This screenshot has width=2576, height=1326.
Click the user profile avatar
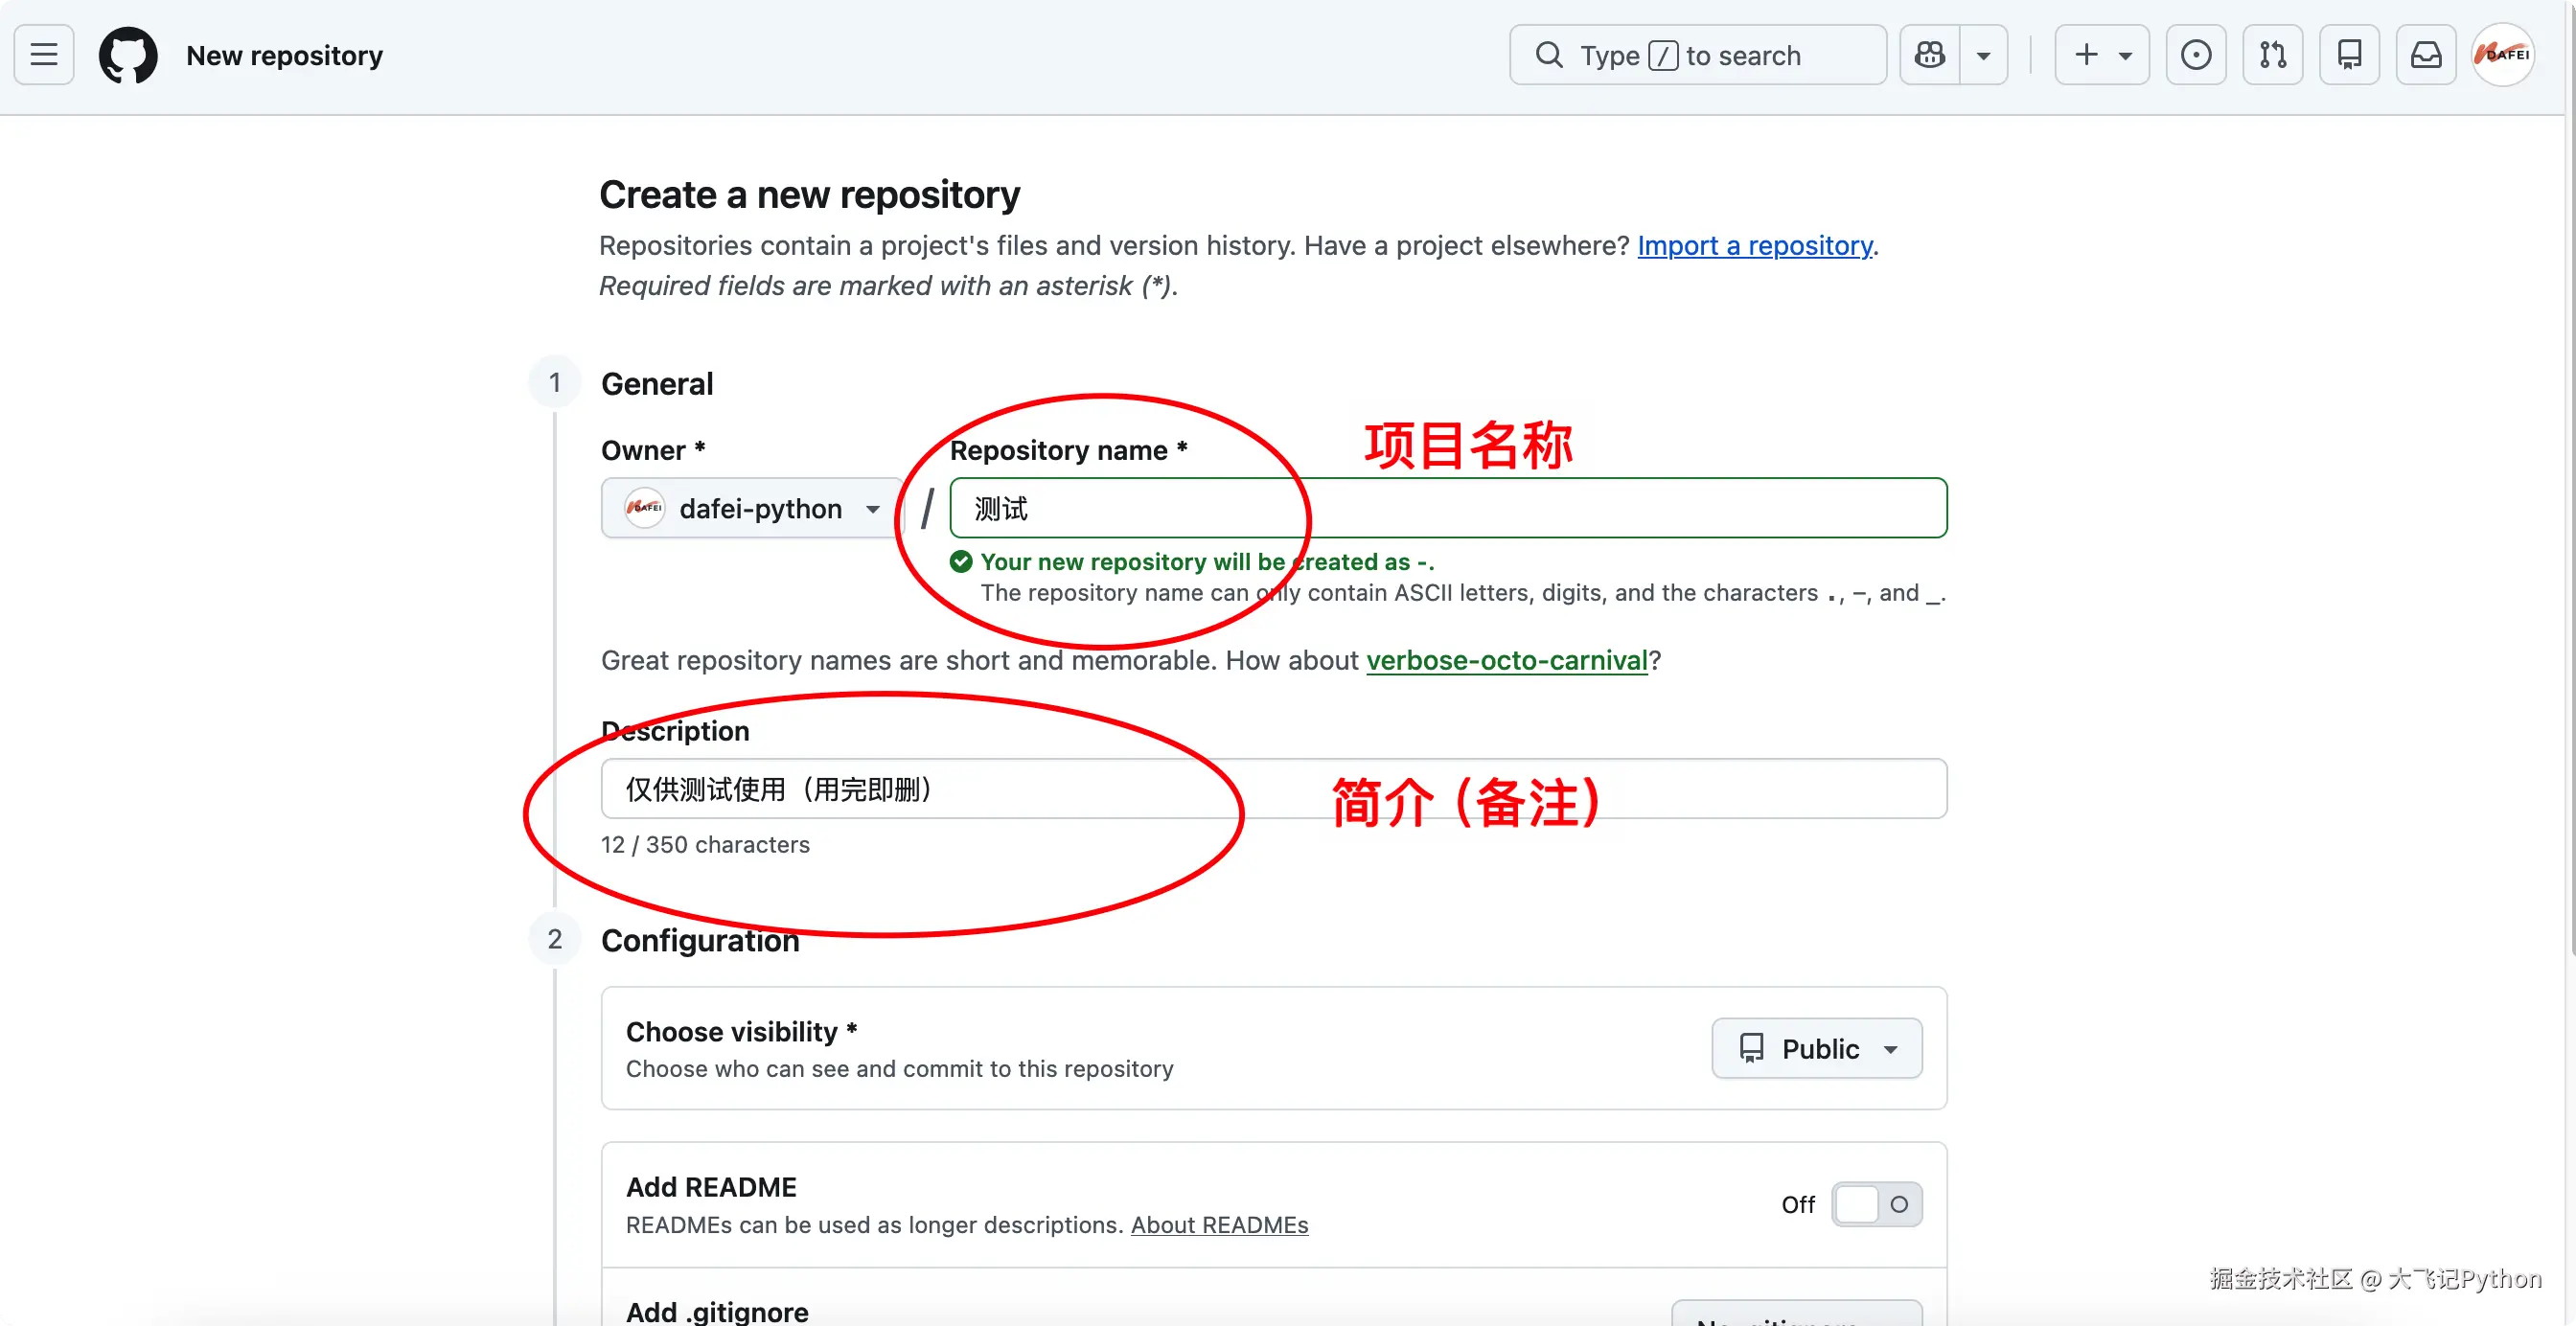[x=2503, y=55]
